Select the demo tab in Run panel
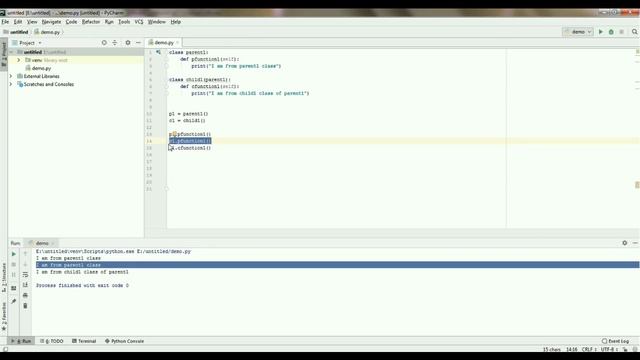This screenshot has width=640, height=360. [41, 243]
